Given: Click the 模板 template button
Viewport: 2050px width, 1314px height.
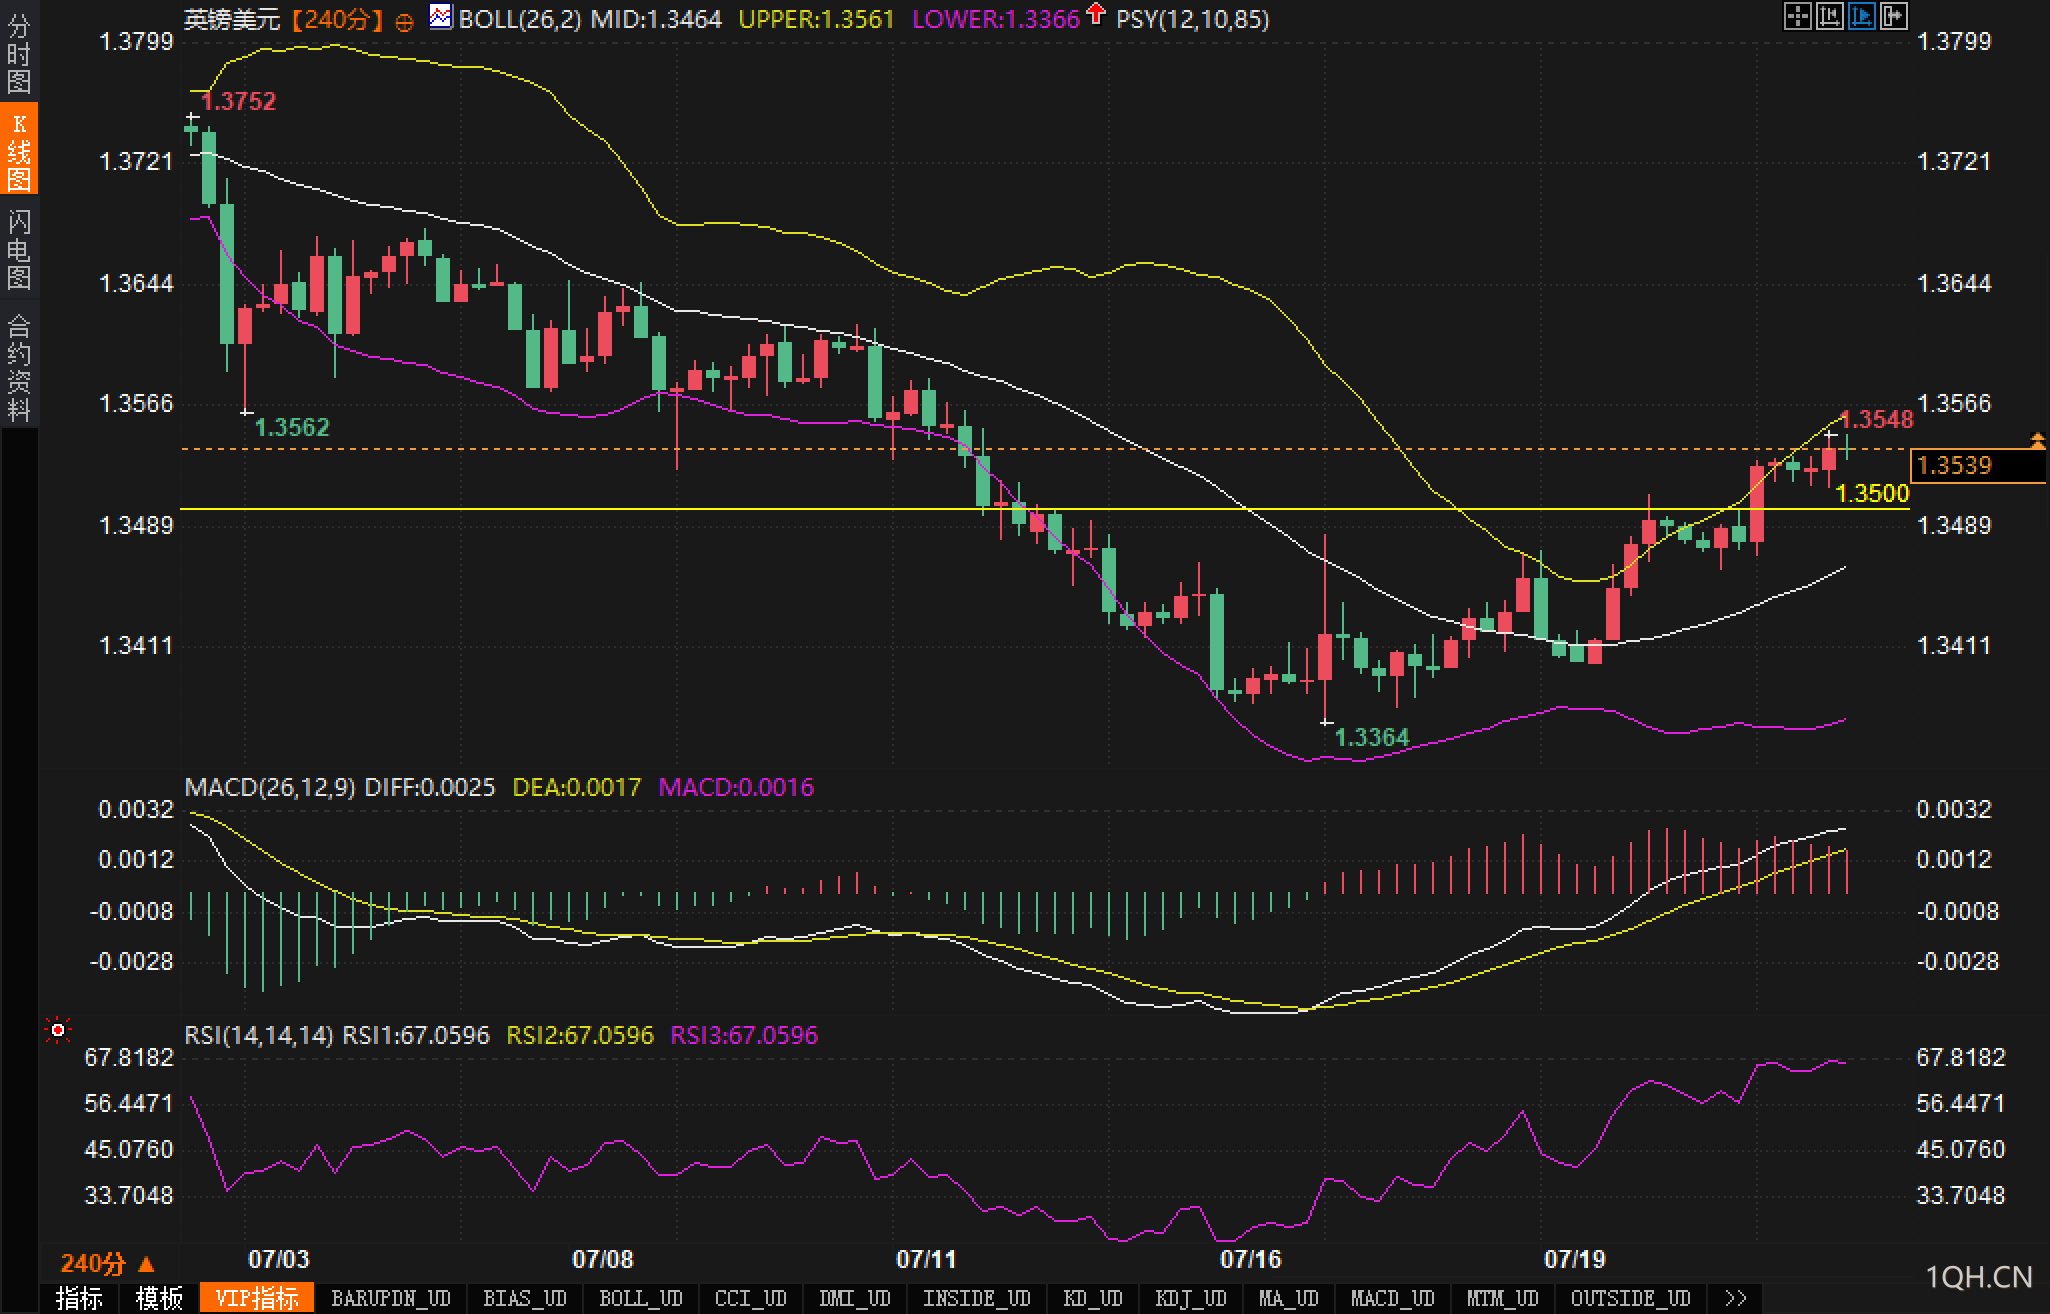Looking at the screenshot, I should [x=159, y=1298].
